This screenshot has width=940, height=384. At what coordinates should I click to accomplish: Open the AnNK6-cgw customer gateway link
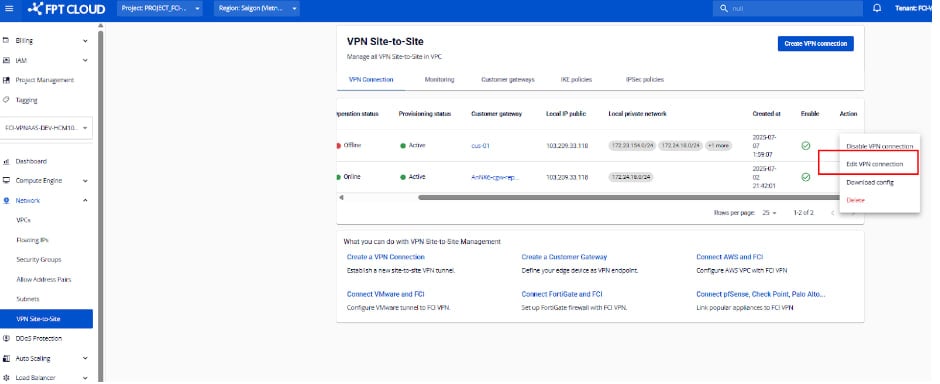pos(495,177)
